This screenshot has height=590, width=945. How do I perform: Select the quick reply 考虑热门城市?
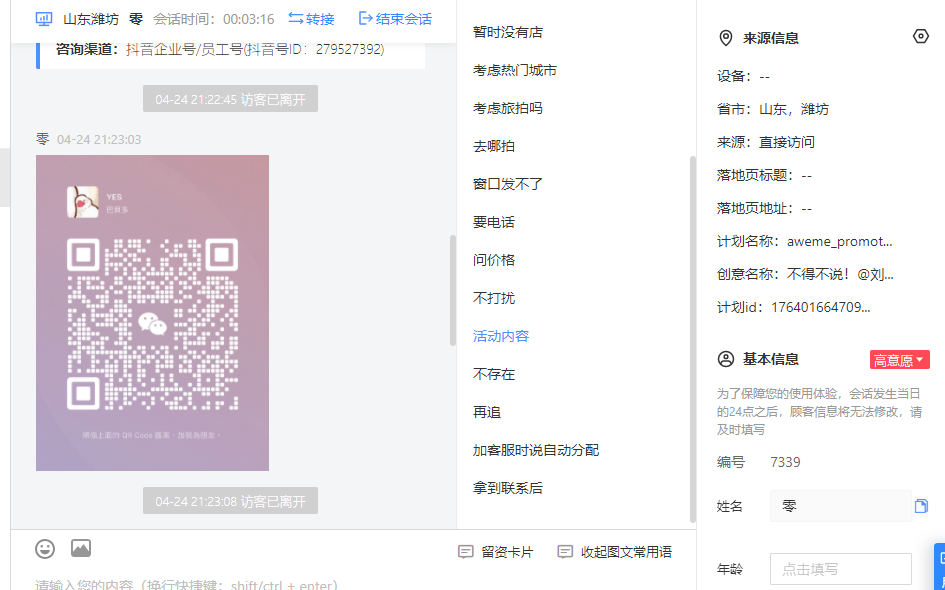[515, 70]
